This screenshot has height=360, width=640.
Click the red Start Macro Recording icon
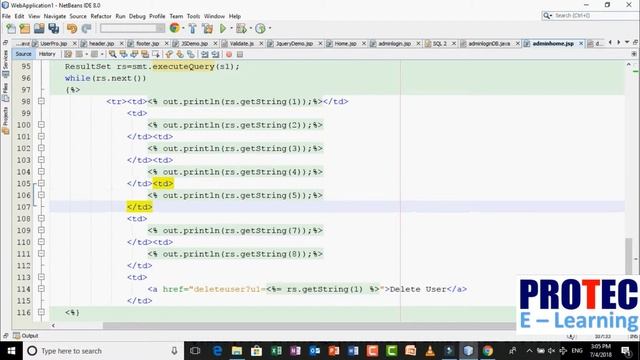(229, 54)
